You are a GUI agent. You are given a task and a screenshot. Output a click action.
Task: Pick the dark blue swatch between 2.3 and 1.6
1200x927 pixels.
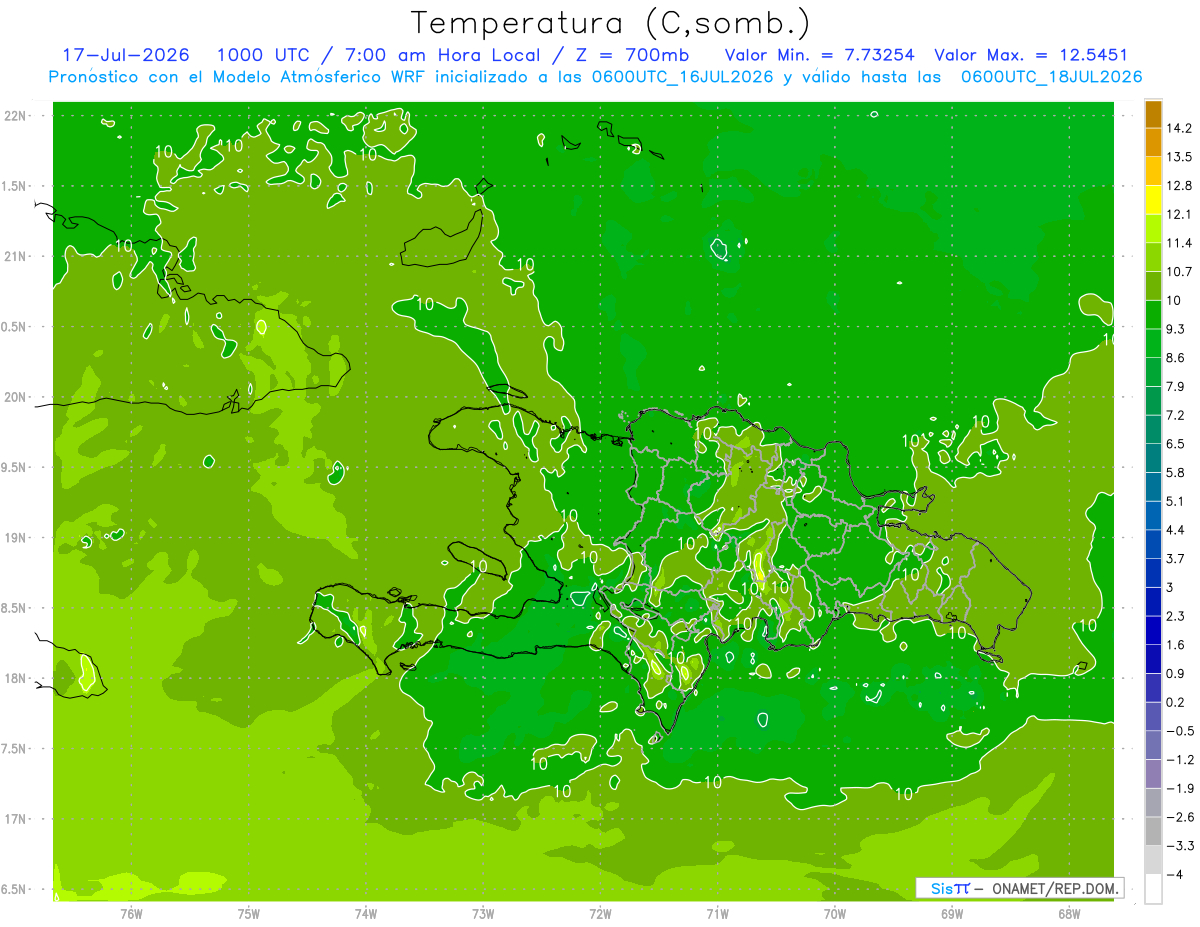pyautogui.click(x=1153, y=630)
